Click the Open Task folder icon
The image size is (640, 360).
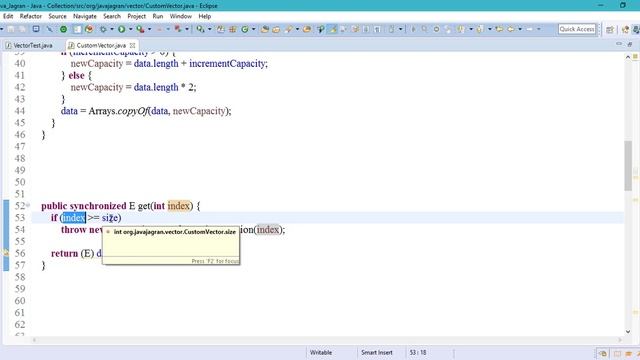coord(276,29)
